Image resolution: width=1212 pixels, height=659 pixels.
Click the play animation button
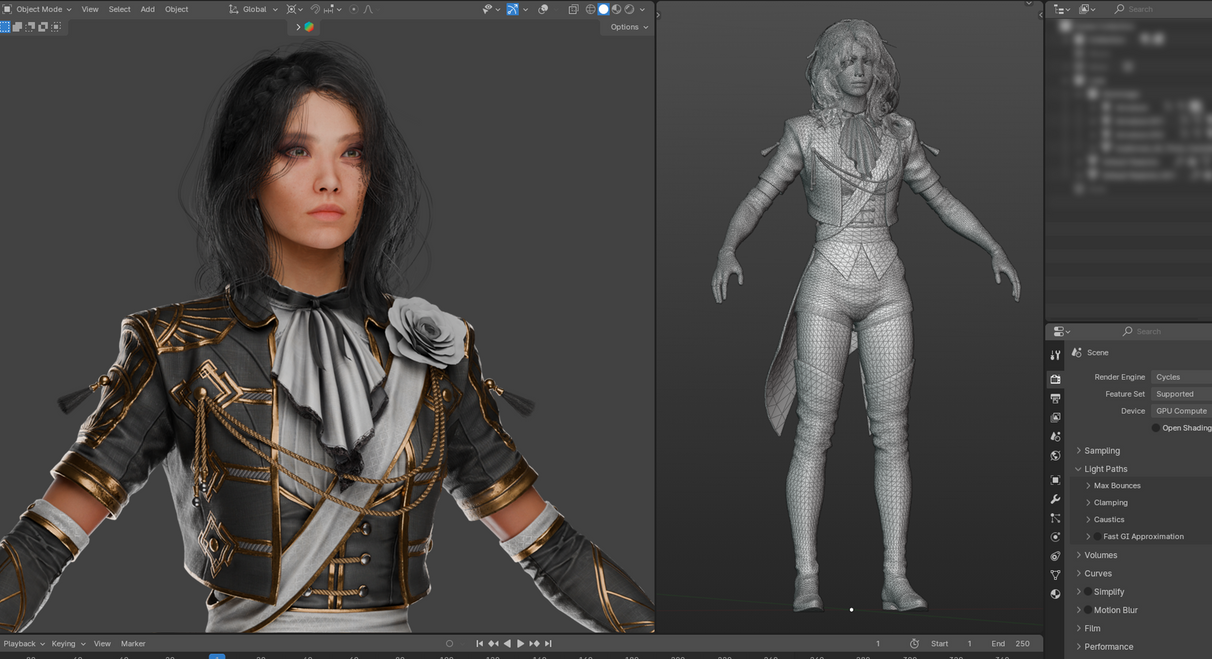(520, 644)
